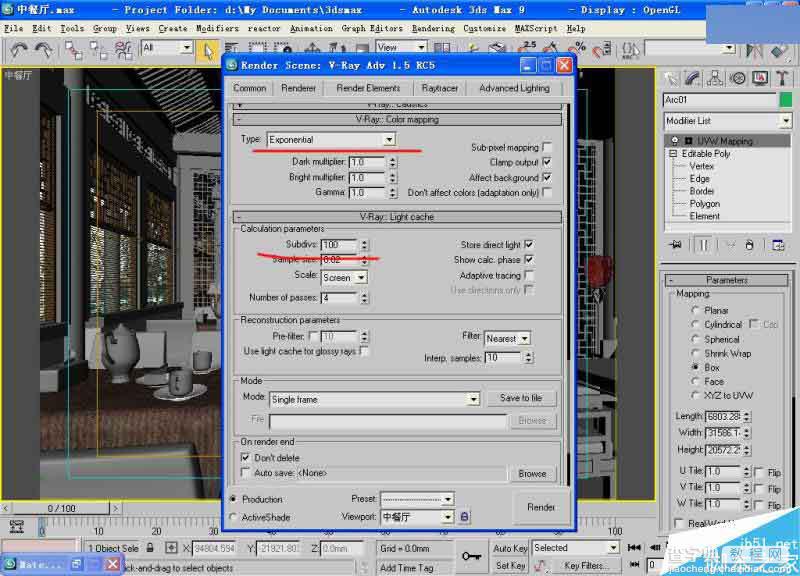Click the Render button

pos(541,507)
